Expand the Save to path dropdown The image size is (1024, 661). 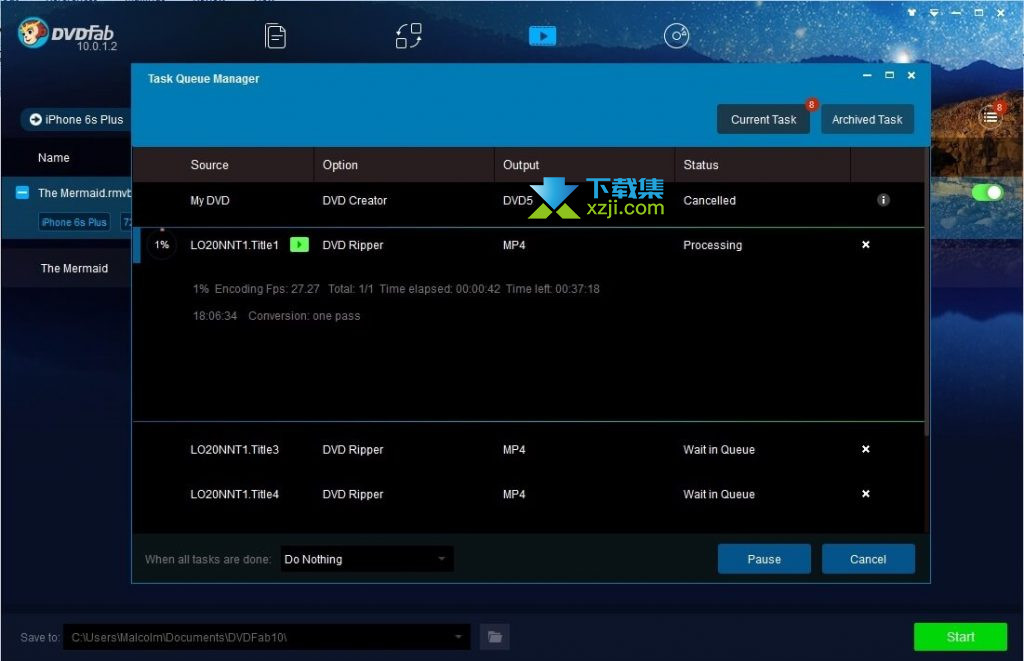pyautogui.click(x=458, y=637)
